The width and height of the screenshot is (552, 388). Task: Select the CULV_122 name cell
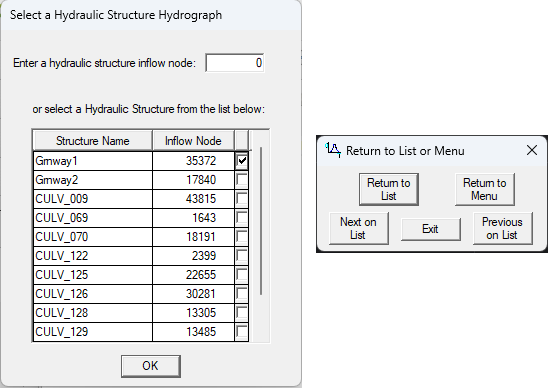93,256
